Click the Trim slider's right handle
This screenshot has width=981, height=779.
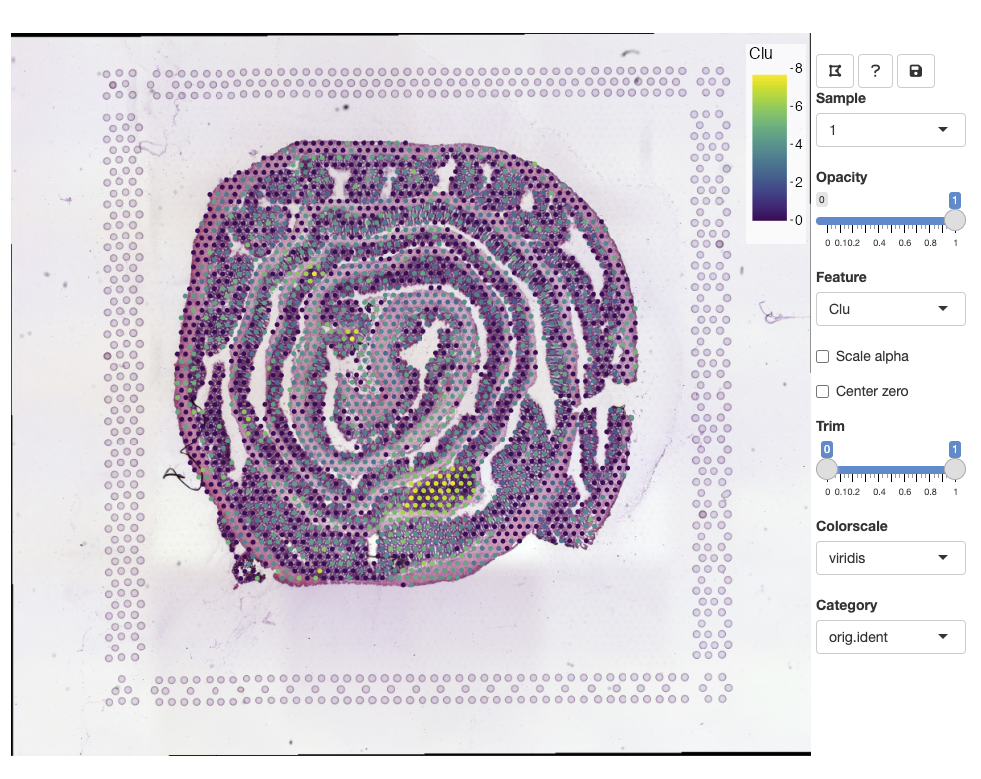(x=955, y=469)
